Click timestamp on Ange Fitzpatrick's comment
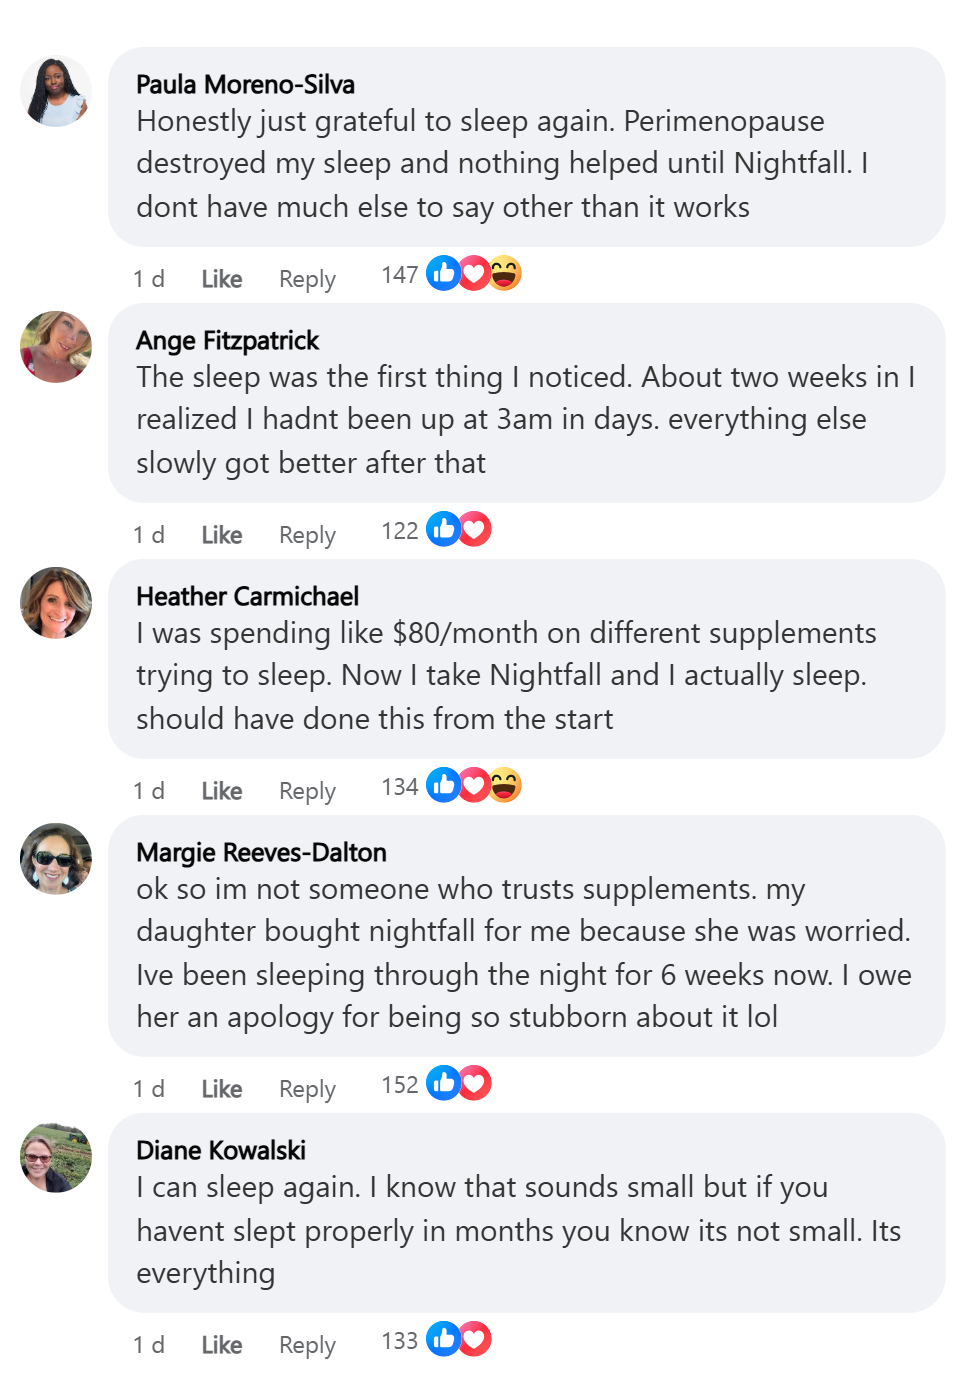The image size is (963, 1383). pyautogui.click(x=148, y=535)
